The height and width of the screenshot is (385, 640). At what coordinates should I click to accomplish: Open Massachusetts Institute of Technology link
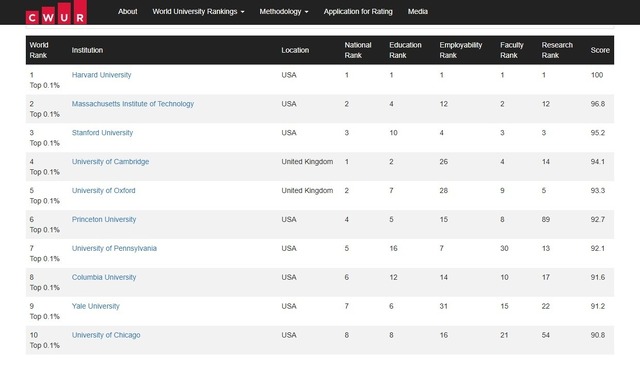click(133, 104)
